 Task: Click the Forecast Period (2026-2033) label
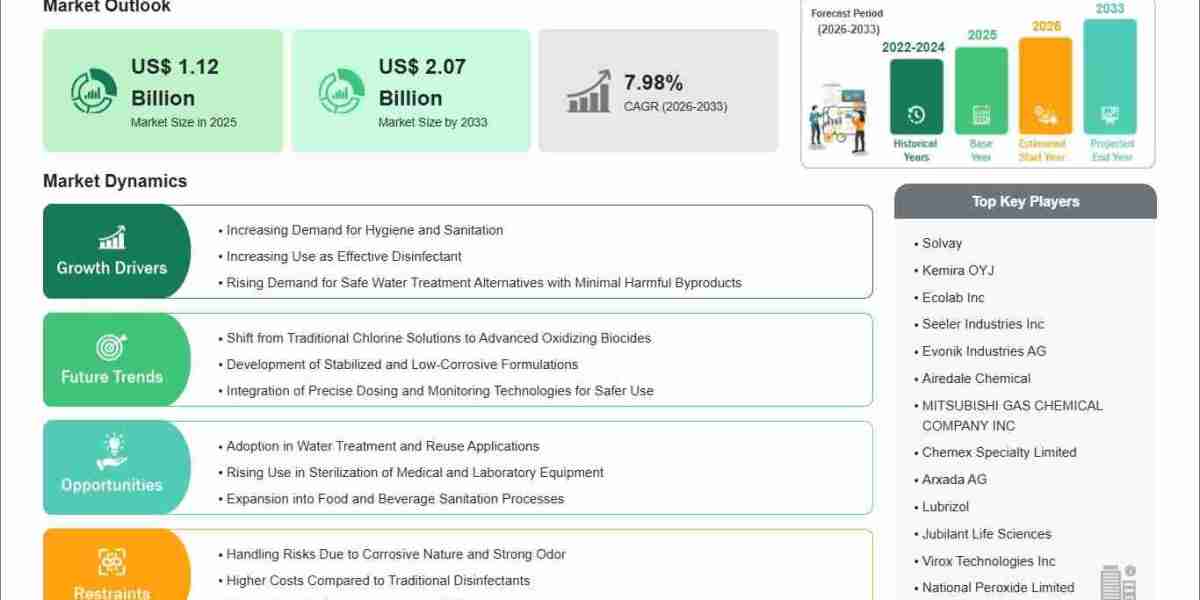pos(847,21)
